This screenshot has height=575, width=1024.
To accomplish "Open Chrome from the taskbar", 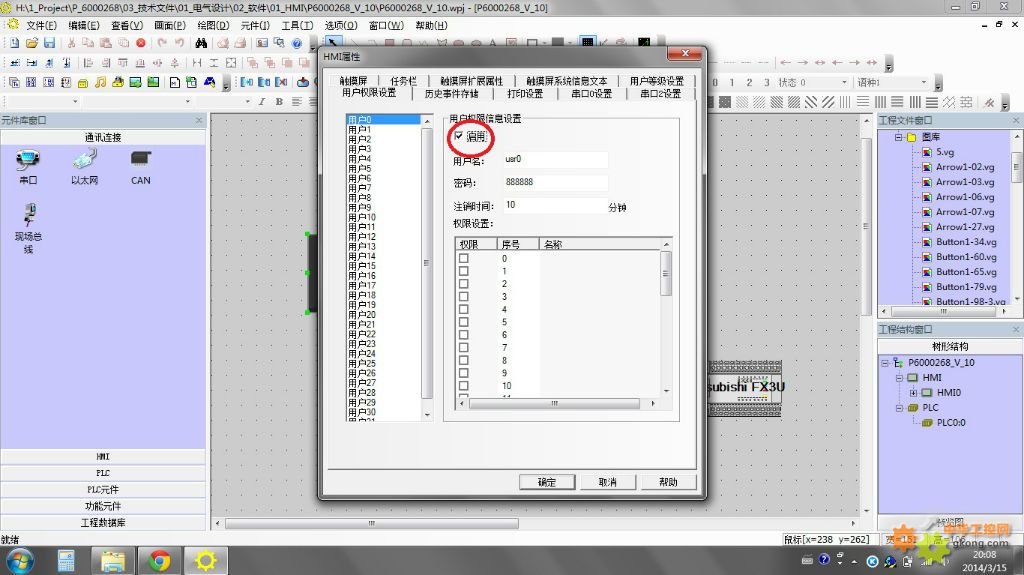I will click(159, 561).
